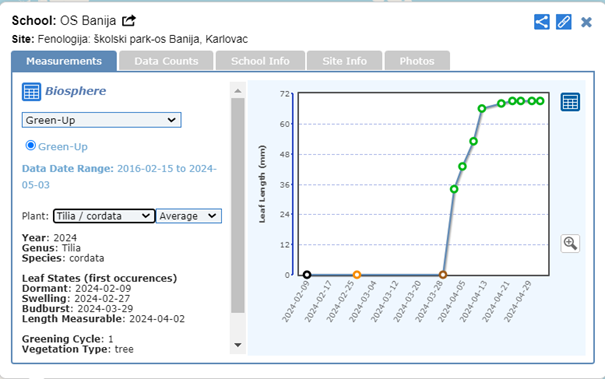The height and width of the screenshot is (379, 605).
Task: Close the school popup window
Action: (586, 22)
